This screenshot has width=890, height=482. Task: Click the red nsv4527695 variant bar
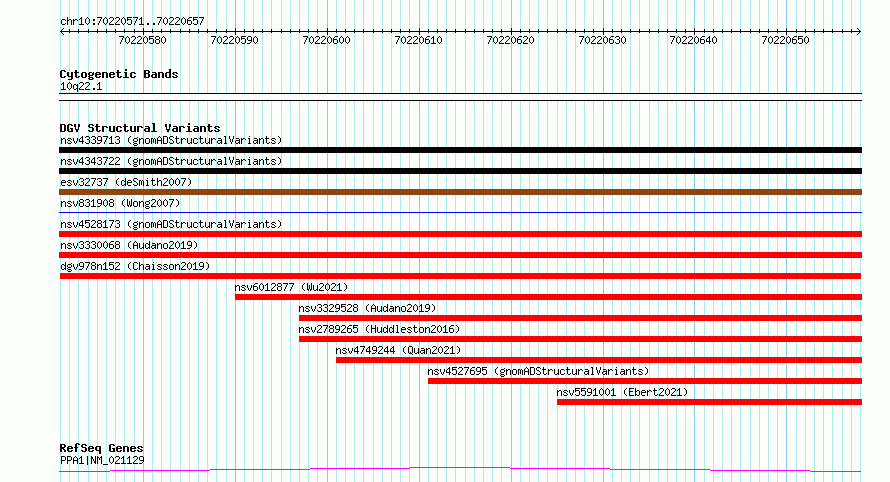[x=645, y=381]
